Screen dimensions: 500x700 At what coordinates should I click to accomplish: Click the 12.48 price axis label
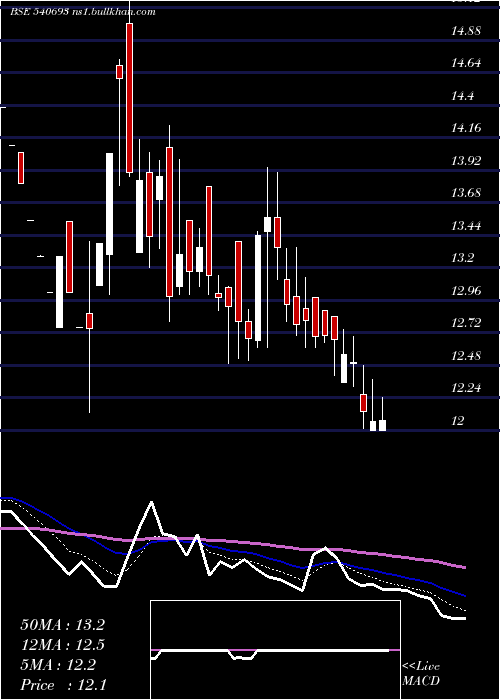[x=466, y=355]
